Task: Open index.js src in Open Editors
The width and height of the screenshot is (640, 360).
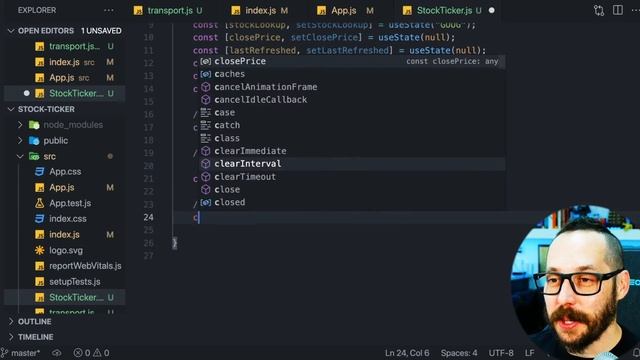Action: pyautogui.click(x=64, y=62)
